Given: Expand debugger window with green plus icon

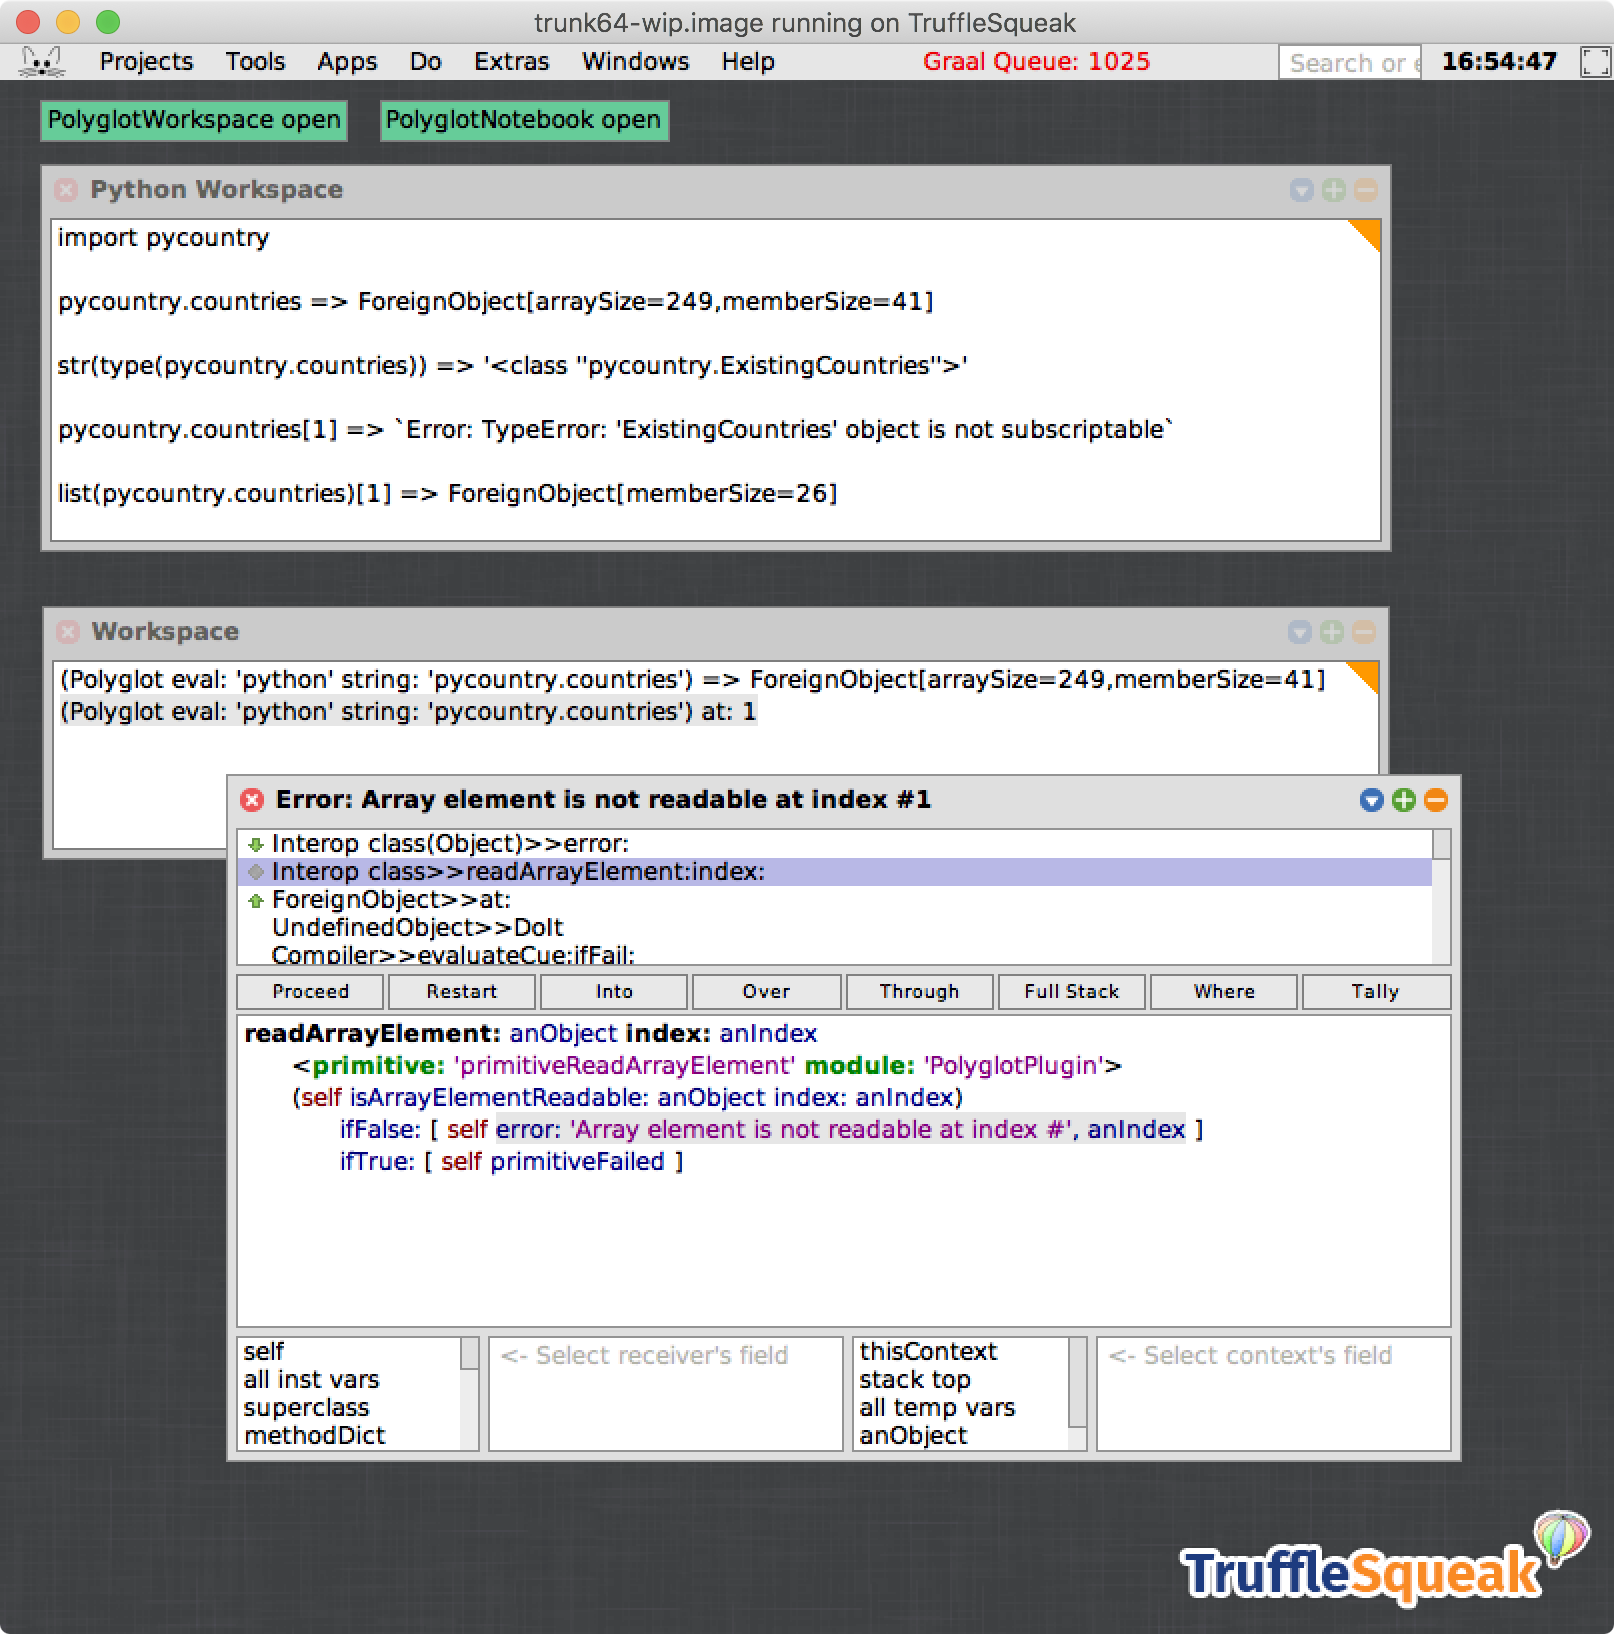Looking at the screenshot, I should pyautogui.click(x=1403, y=800).
